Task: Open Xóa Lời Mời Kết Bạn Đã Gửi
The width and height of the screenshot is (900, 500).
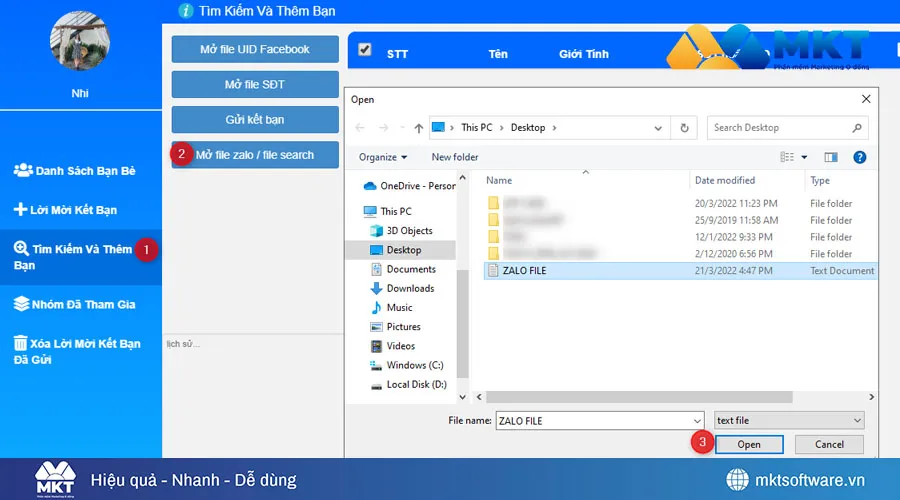Action: [77, 351]
